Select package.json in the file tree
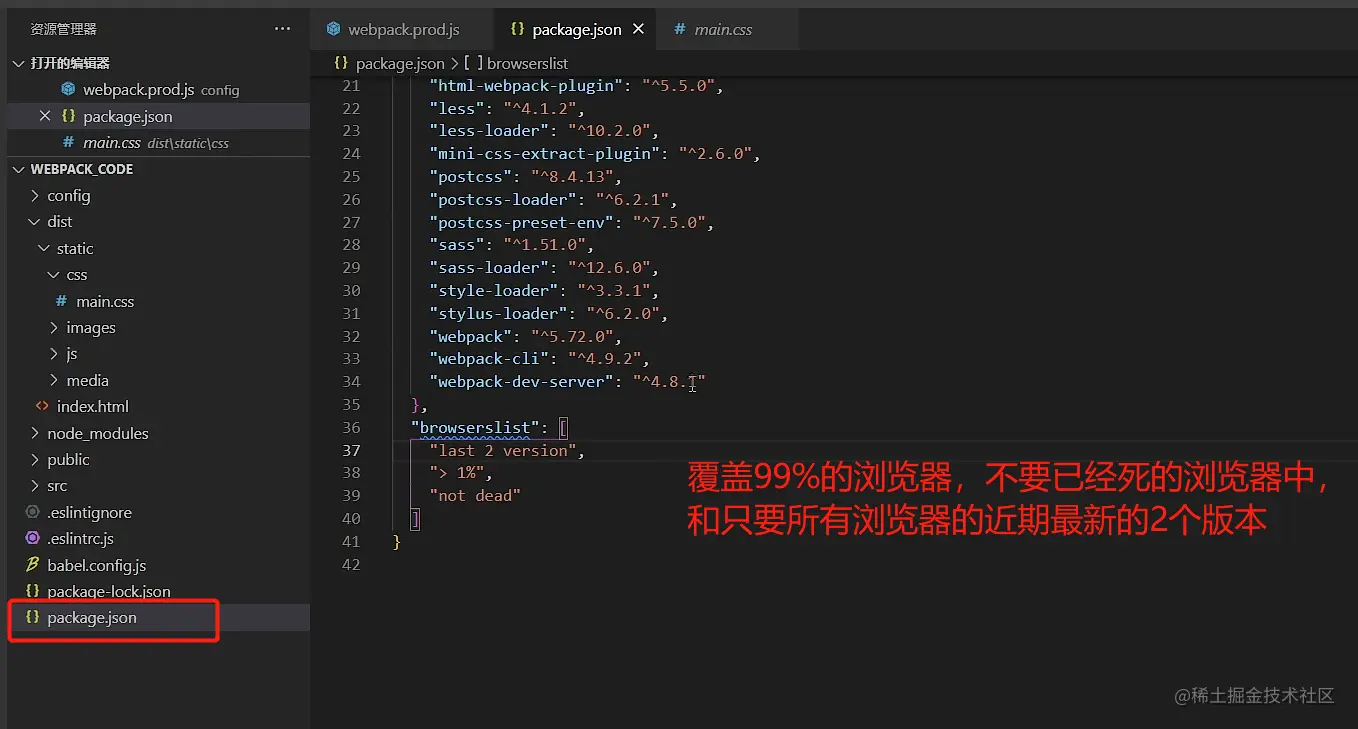The image size is (1358, 729). pos(158,617)
